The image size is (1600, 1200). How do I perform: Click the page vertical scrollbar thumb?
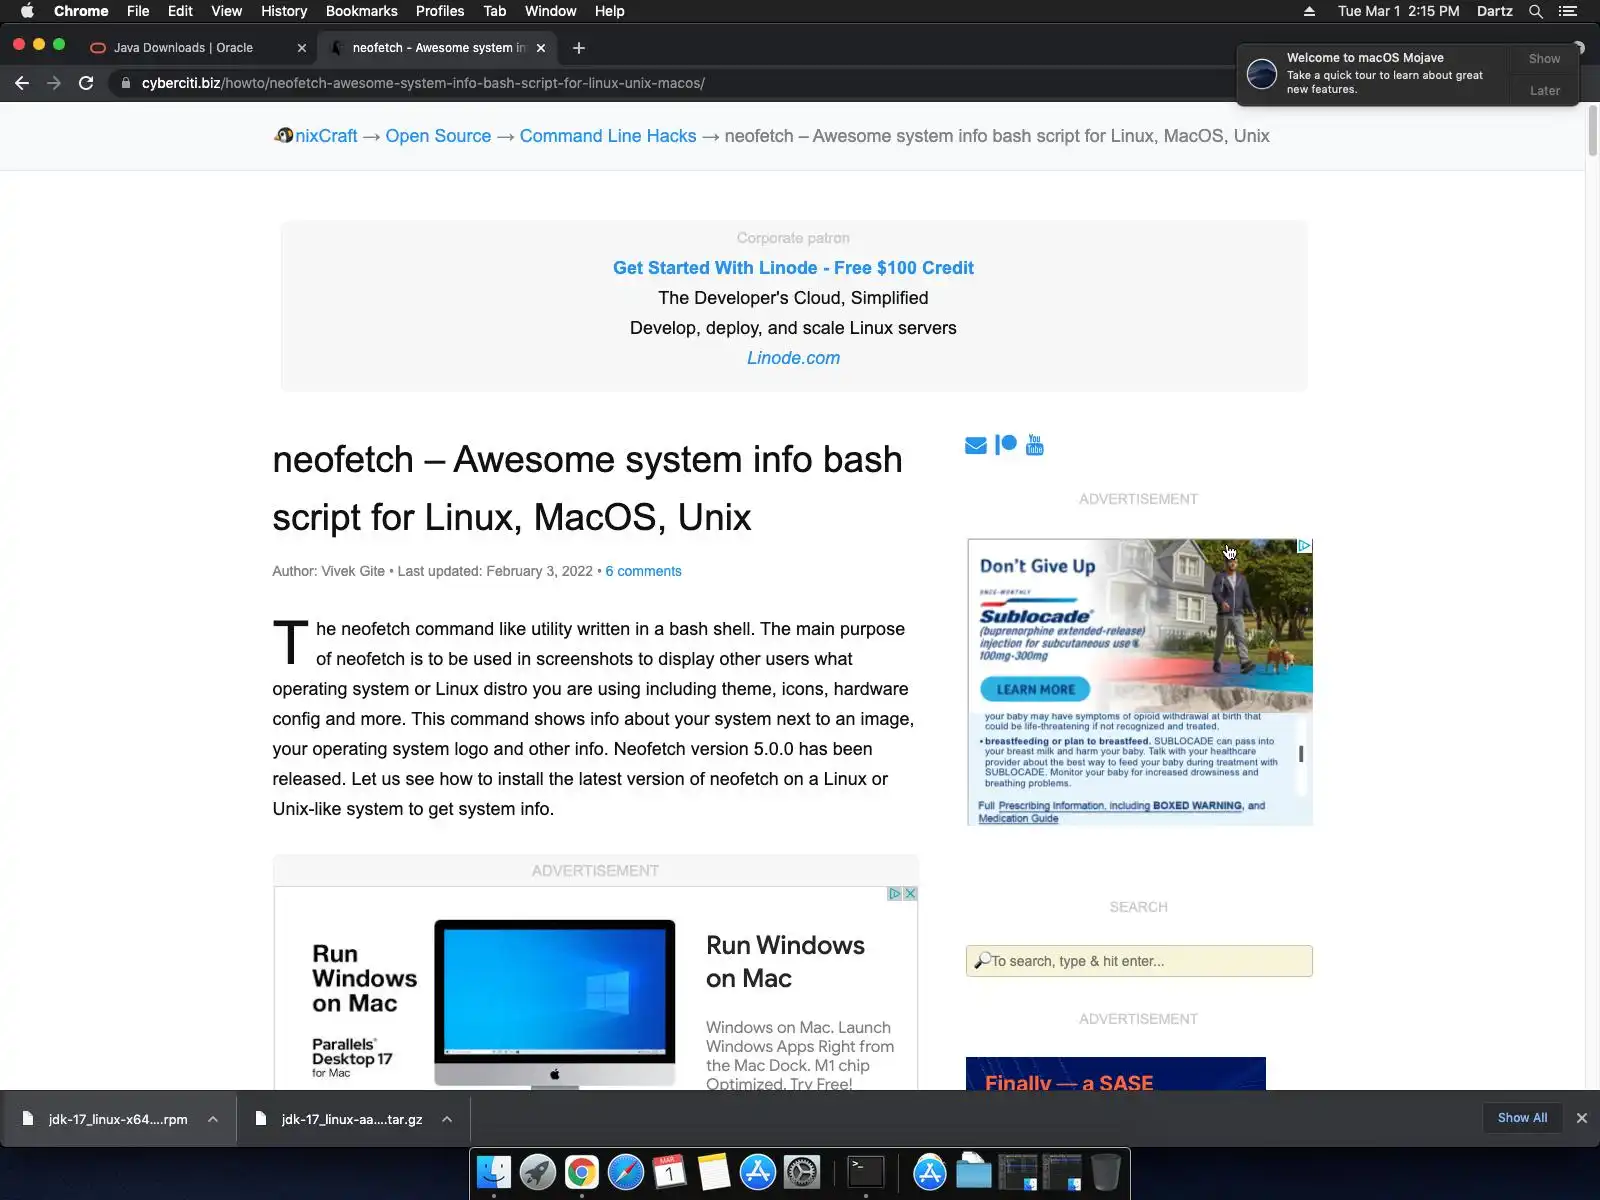pyautogui.click(x=1592, y=130)
